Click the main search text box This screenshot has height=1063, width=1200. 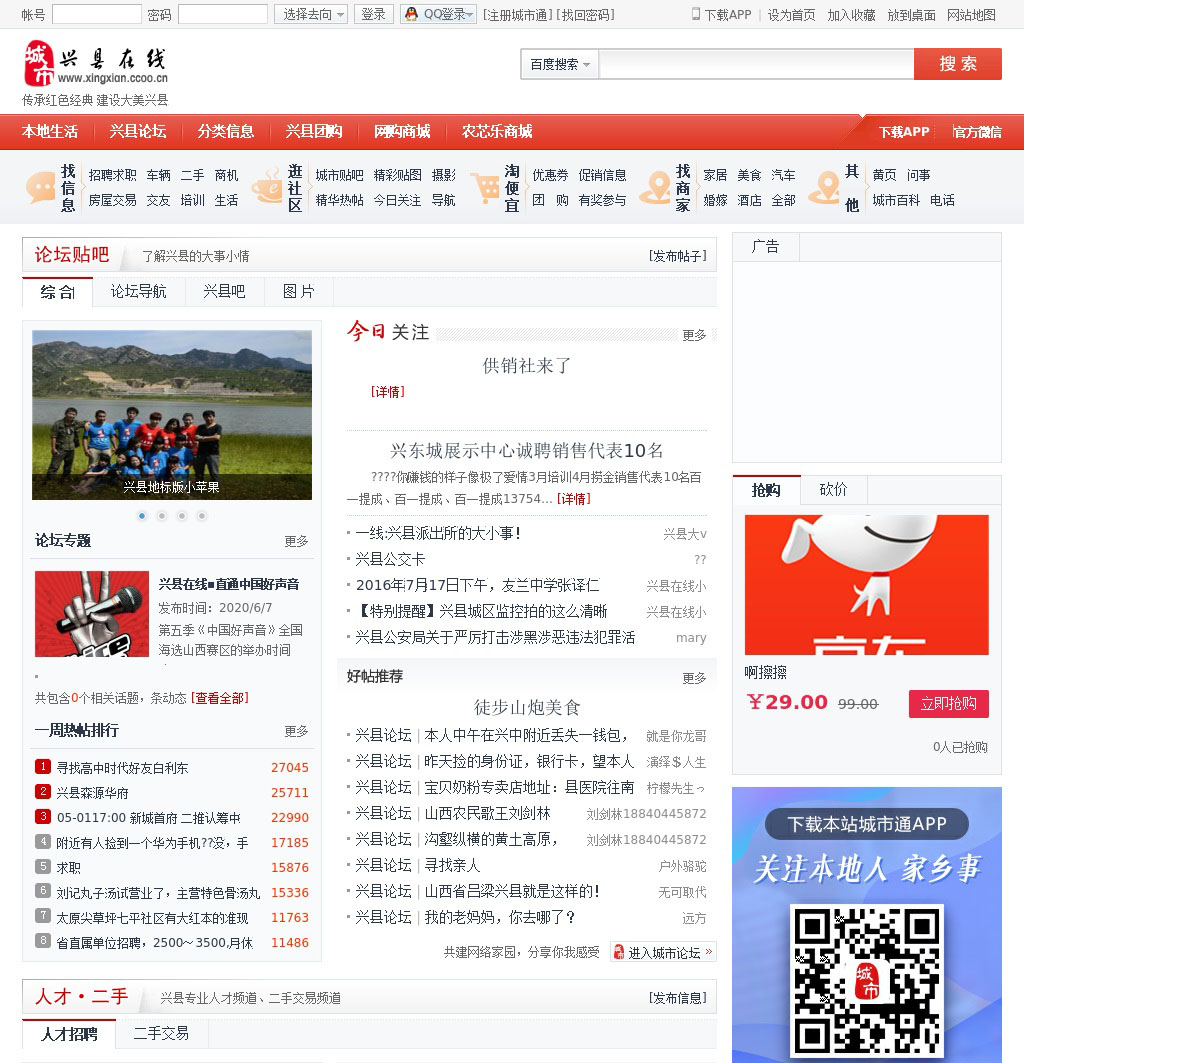[756, 64]
